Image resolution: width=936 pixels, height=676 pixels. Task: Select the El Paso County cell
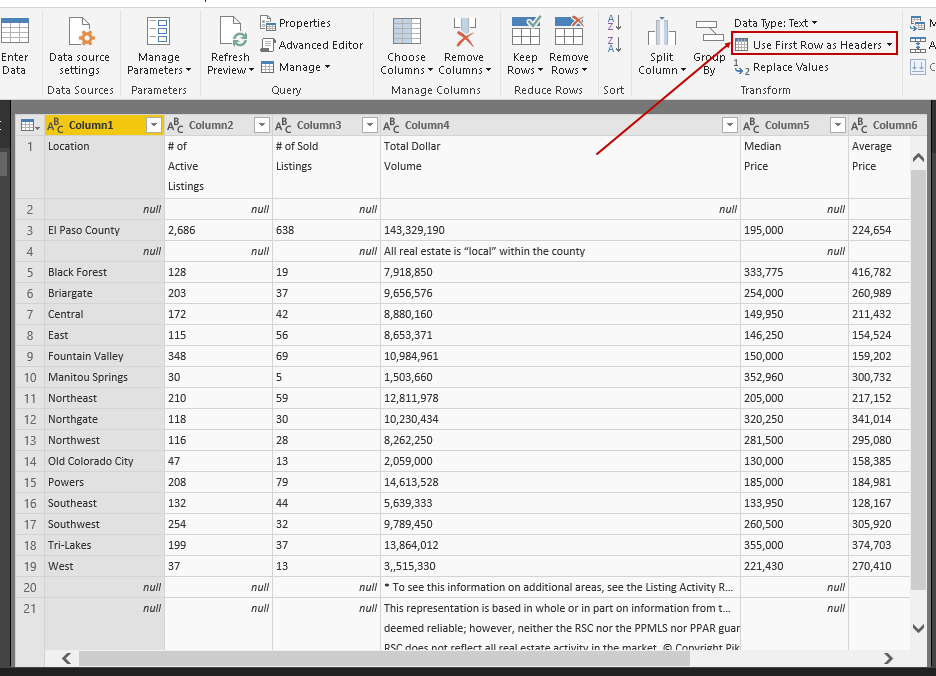(x=84, y=230)
